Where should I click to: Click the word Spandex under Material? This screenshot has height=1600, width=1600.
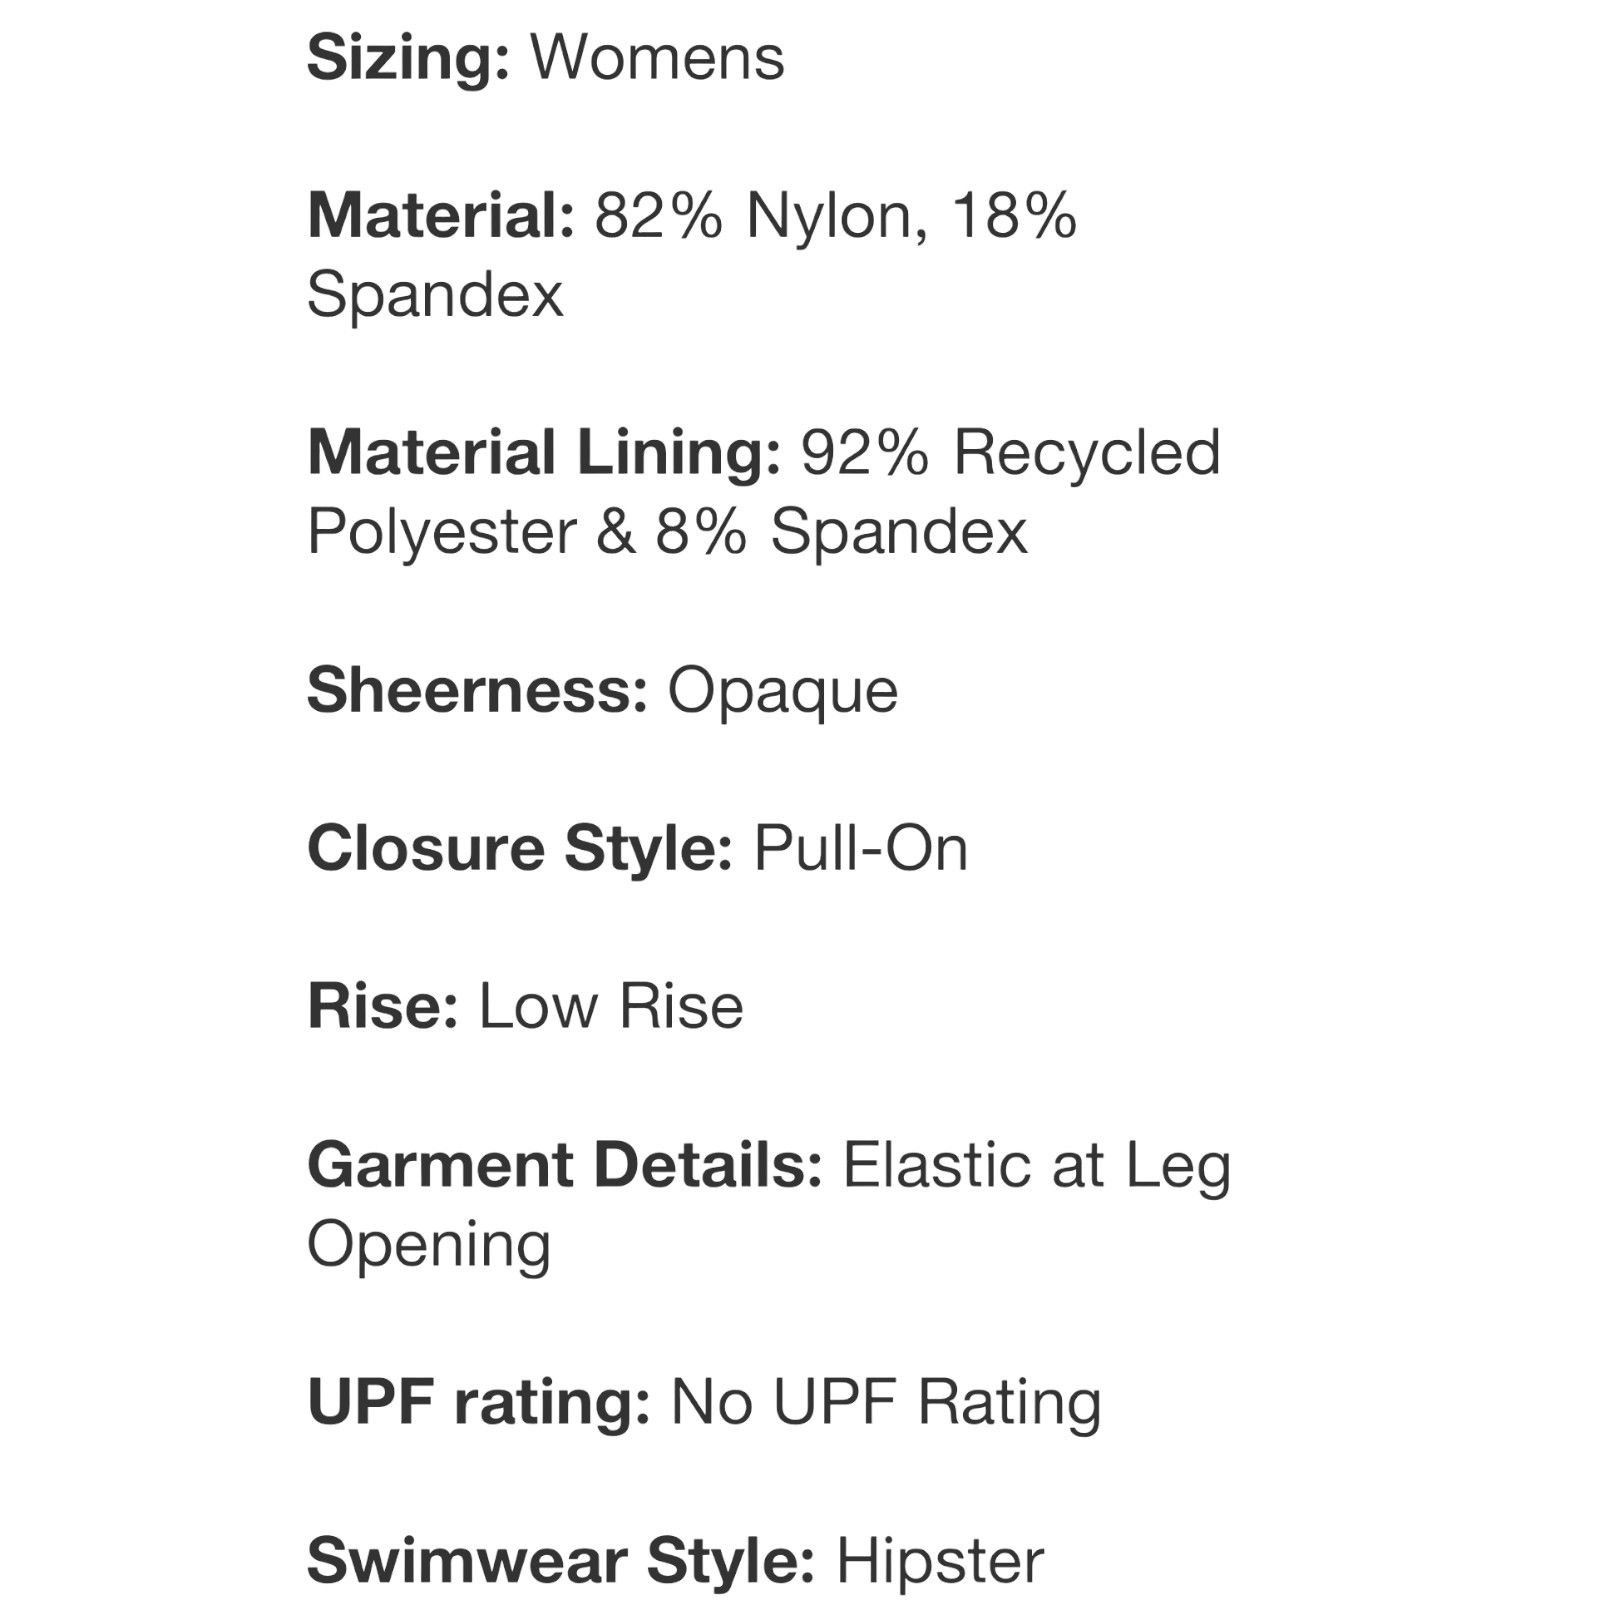click(x=435, y=295)
